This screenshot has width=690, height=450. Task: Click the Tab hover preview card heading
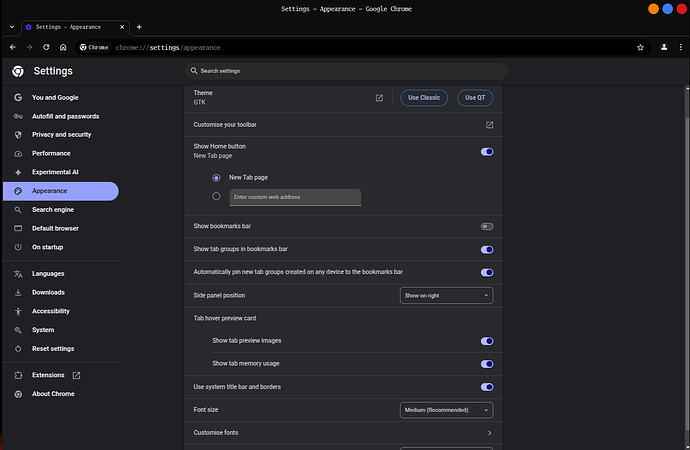[x=224, y=318]
